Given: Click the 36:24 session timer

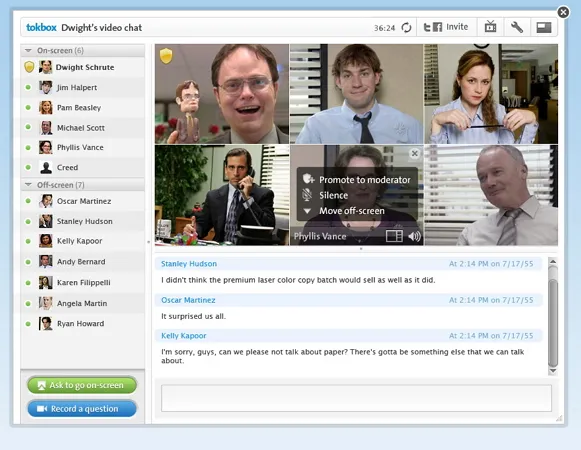Looking at the screenshot, I should tap(384, 28).
